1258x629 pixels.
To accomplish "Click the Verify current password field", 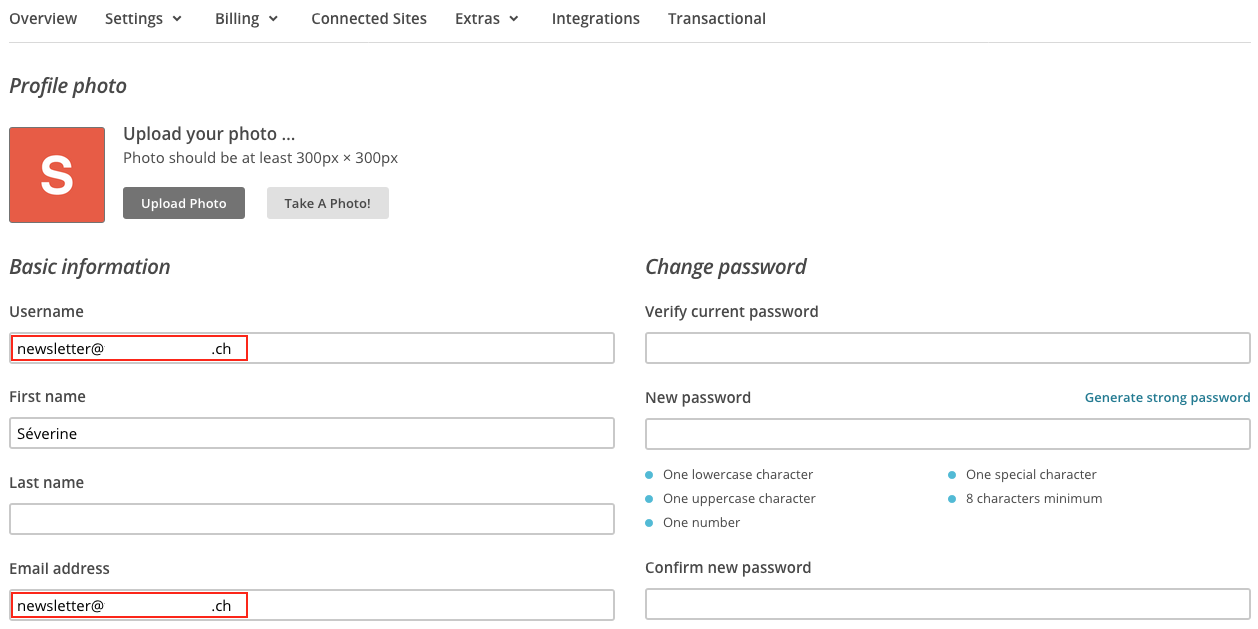I will [947, 349].
